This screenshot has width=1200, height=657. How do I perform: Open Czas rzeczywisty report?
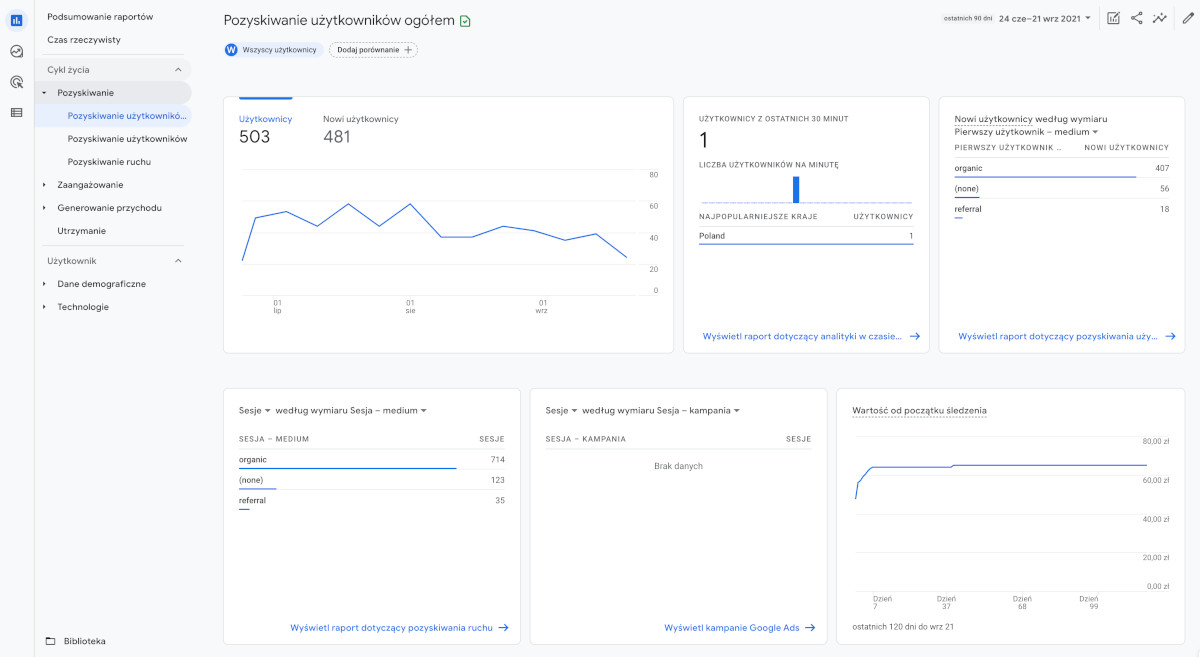tap(84, 40)
